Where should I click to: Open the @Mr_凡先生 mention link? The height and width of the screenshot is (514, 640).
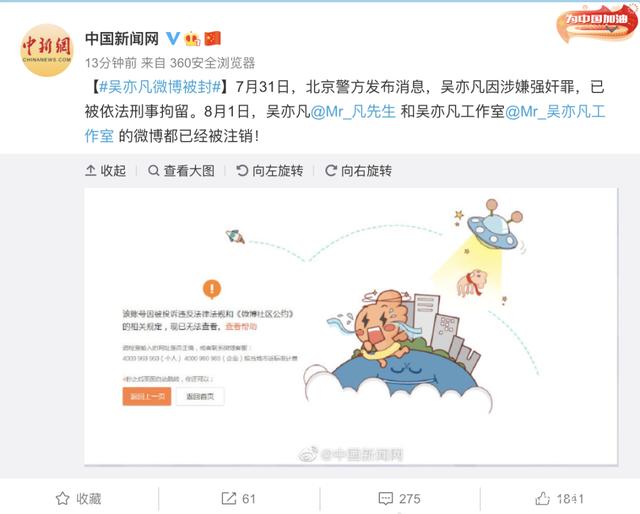(x=353, y=111)
